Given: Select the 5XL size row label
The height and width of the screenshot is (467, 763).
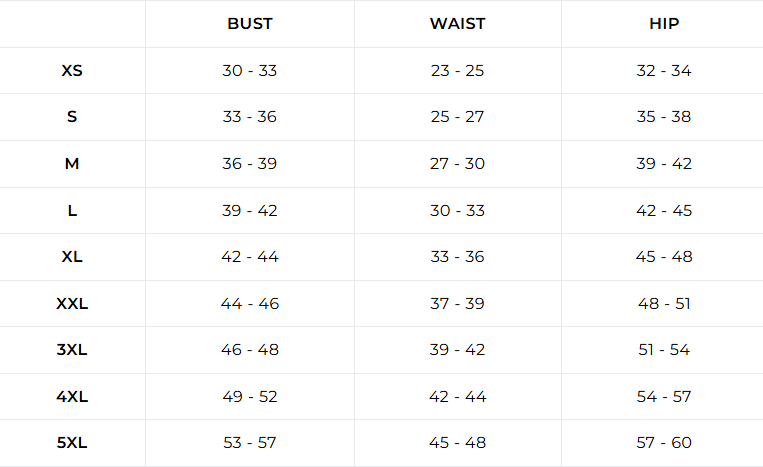Looking at the screenshot, I should pyautogui.click(x=72, y=442).
